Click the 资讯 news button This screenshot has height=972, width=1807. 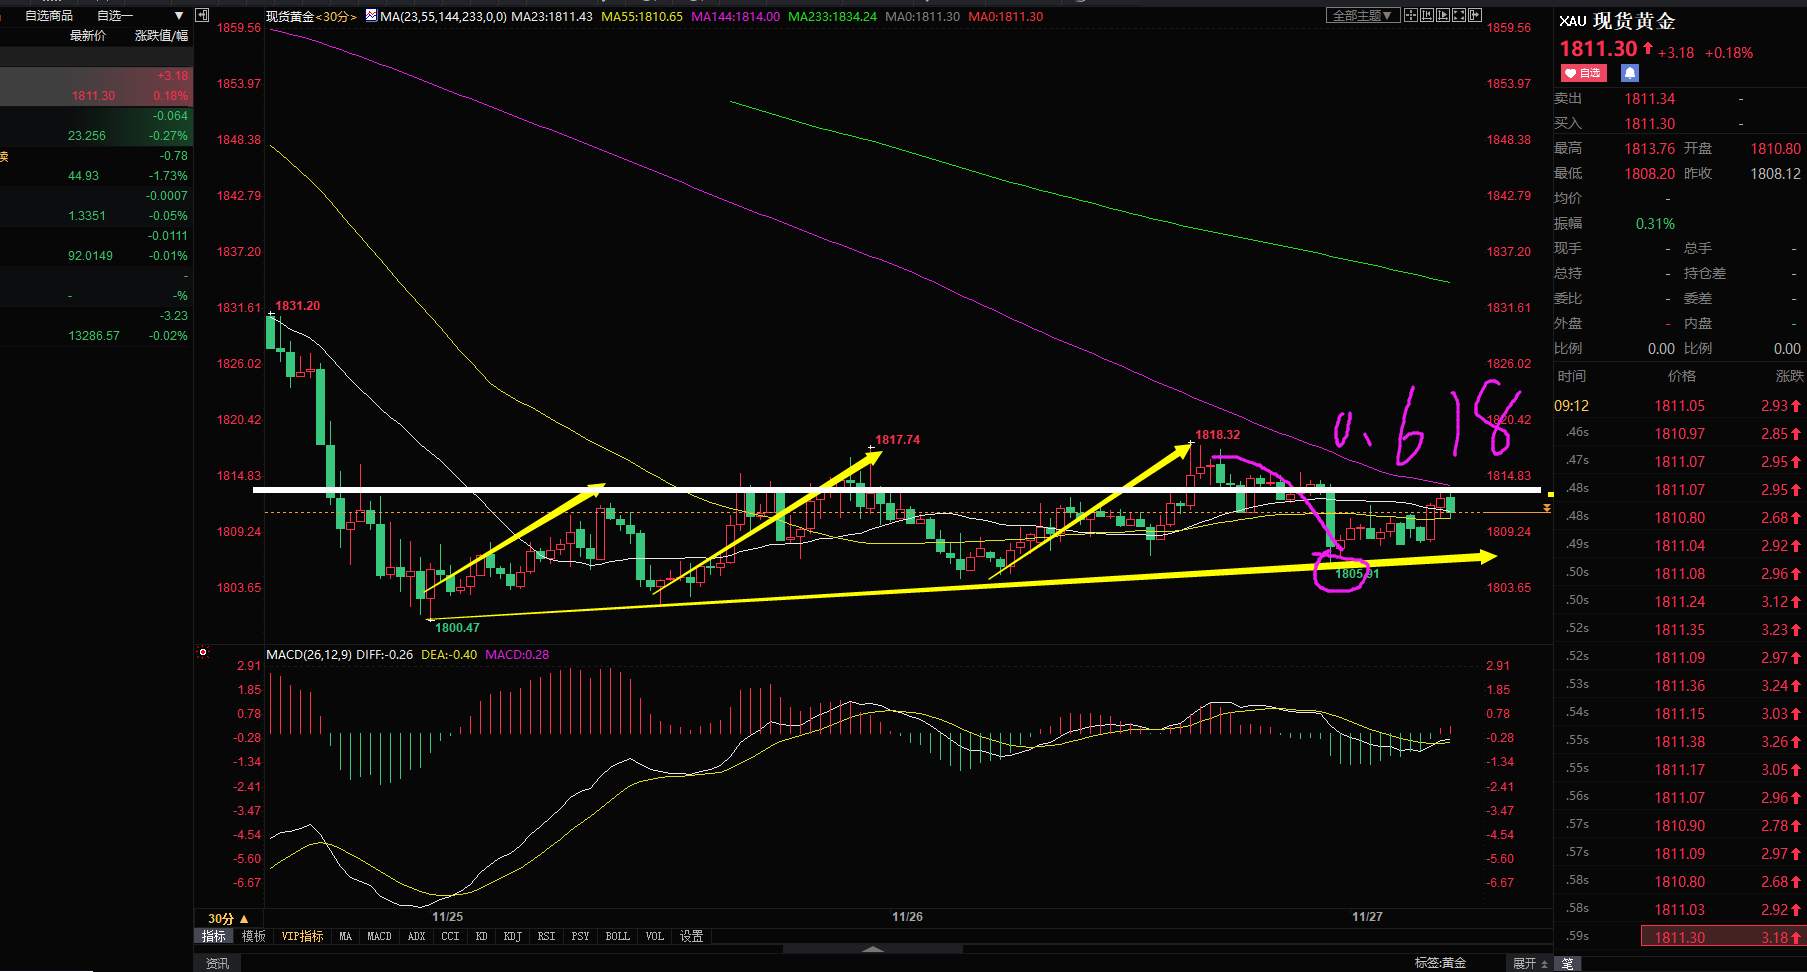click(217, 963)
